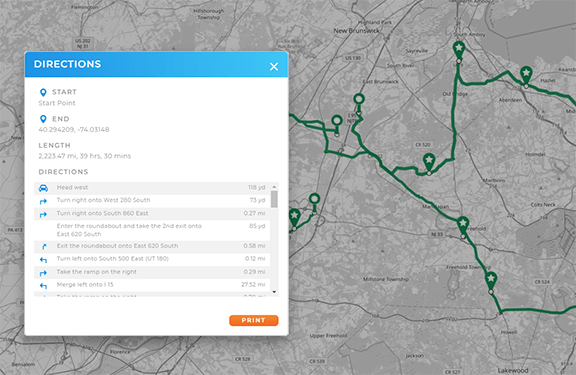Click star map marker near Hazlet
Viewport: 576px width, 375px height.
pos(526,76)
